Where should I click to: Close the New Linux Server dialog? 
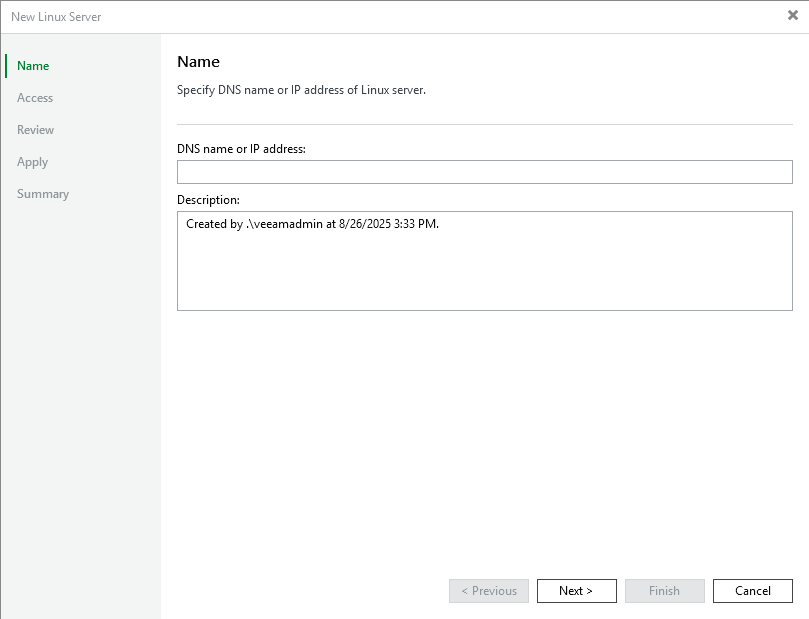pyautogui.click(x=792, y=16)
